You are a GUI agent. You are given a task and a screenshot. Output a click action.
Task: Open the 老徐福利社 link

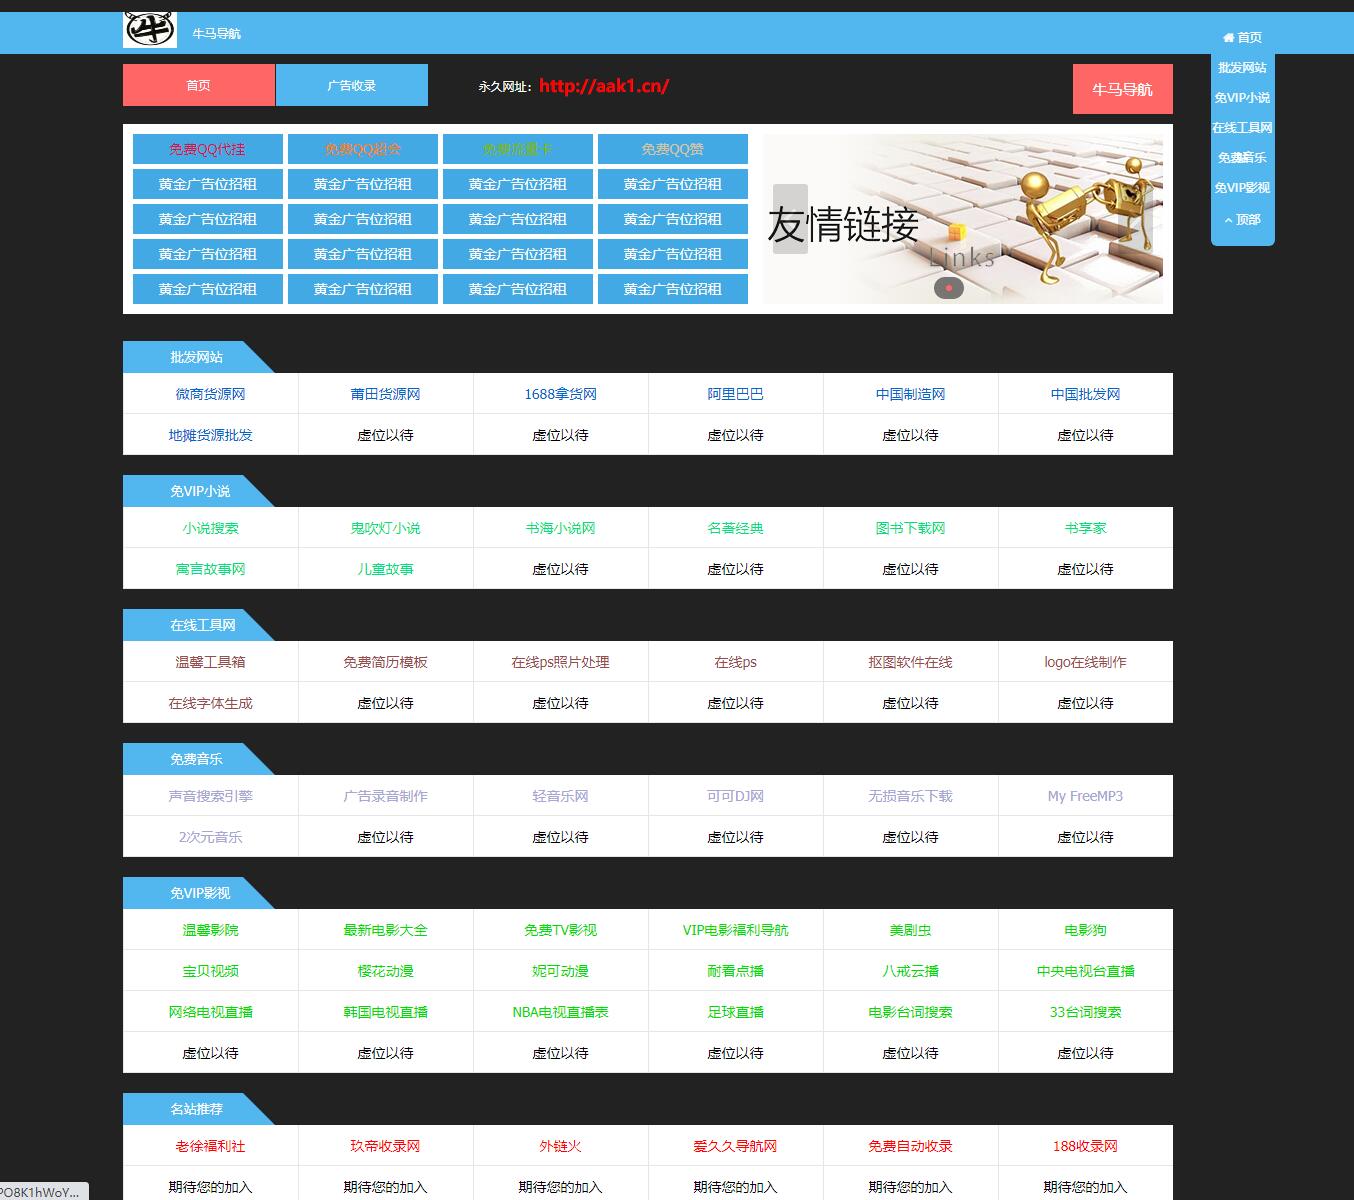point(210,1146)
